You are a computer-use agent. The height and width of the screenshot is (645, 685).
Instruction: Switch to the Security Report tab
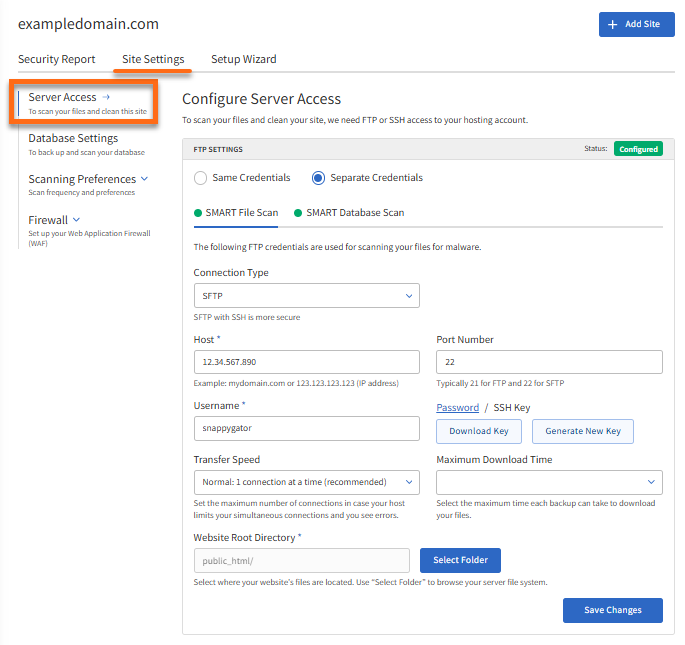coord(56,59)
